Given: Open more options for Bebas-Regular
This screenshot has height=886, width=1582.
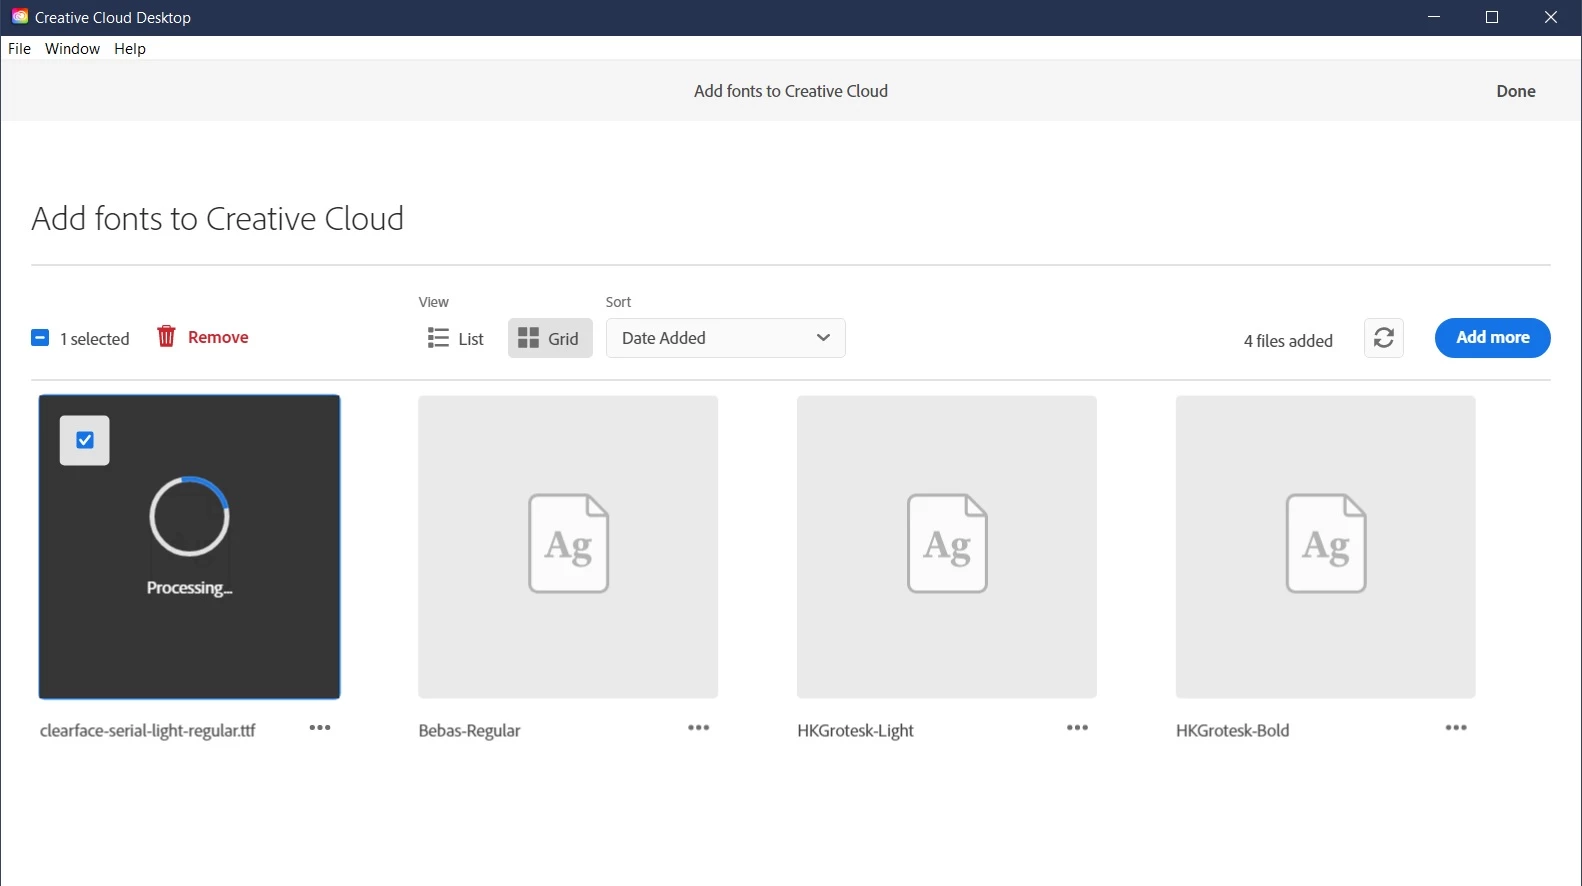Looking at the screenshot, I should click(699, 728).
